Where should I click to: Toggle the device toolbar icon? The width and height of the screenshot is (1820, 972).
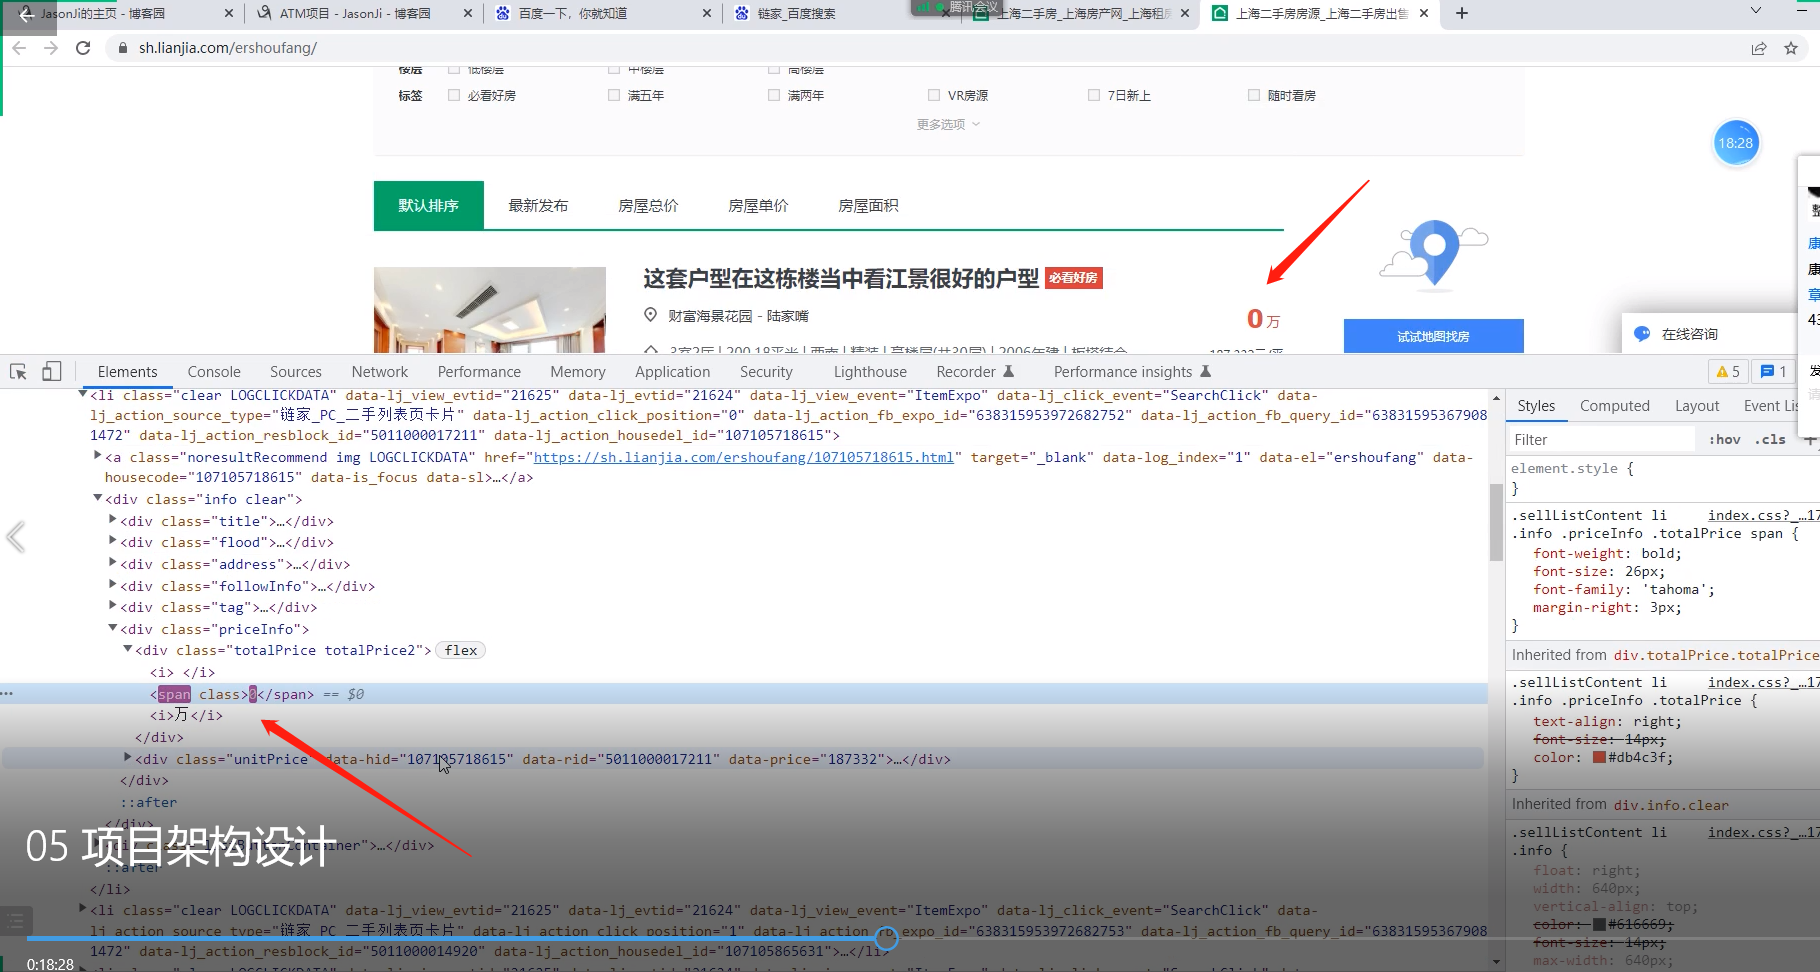tap(51, 372)
